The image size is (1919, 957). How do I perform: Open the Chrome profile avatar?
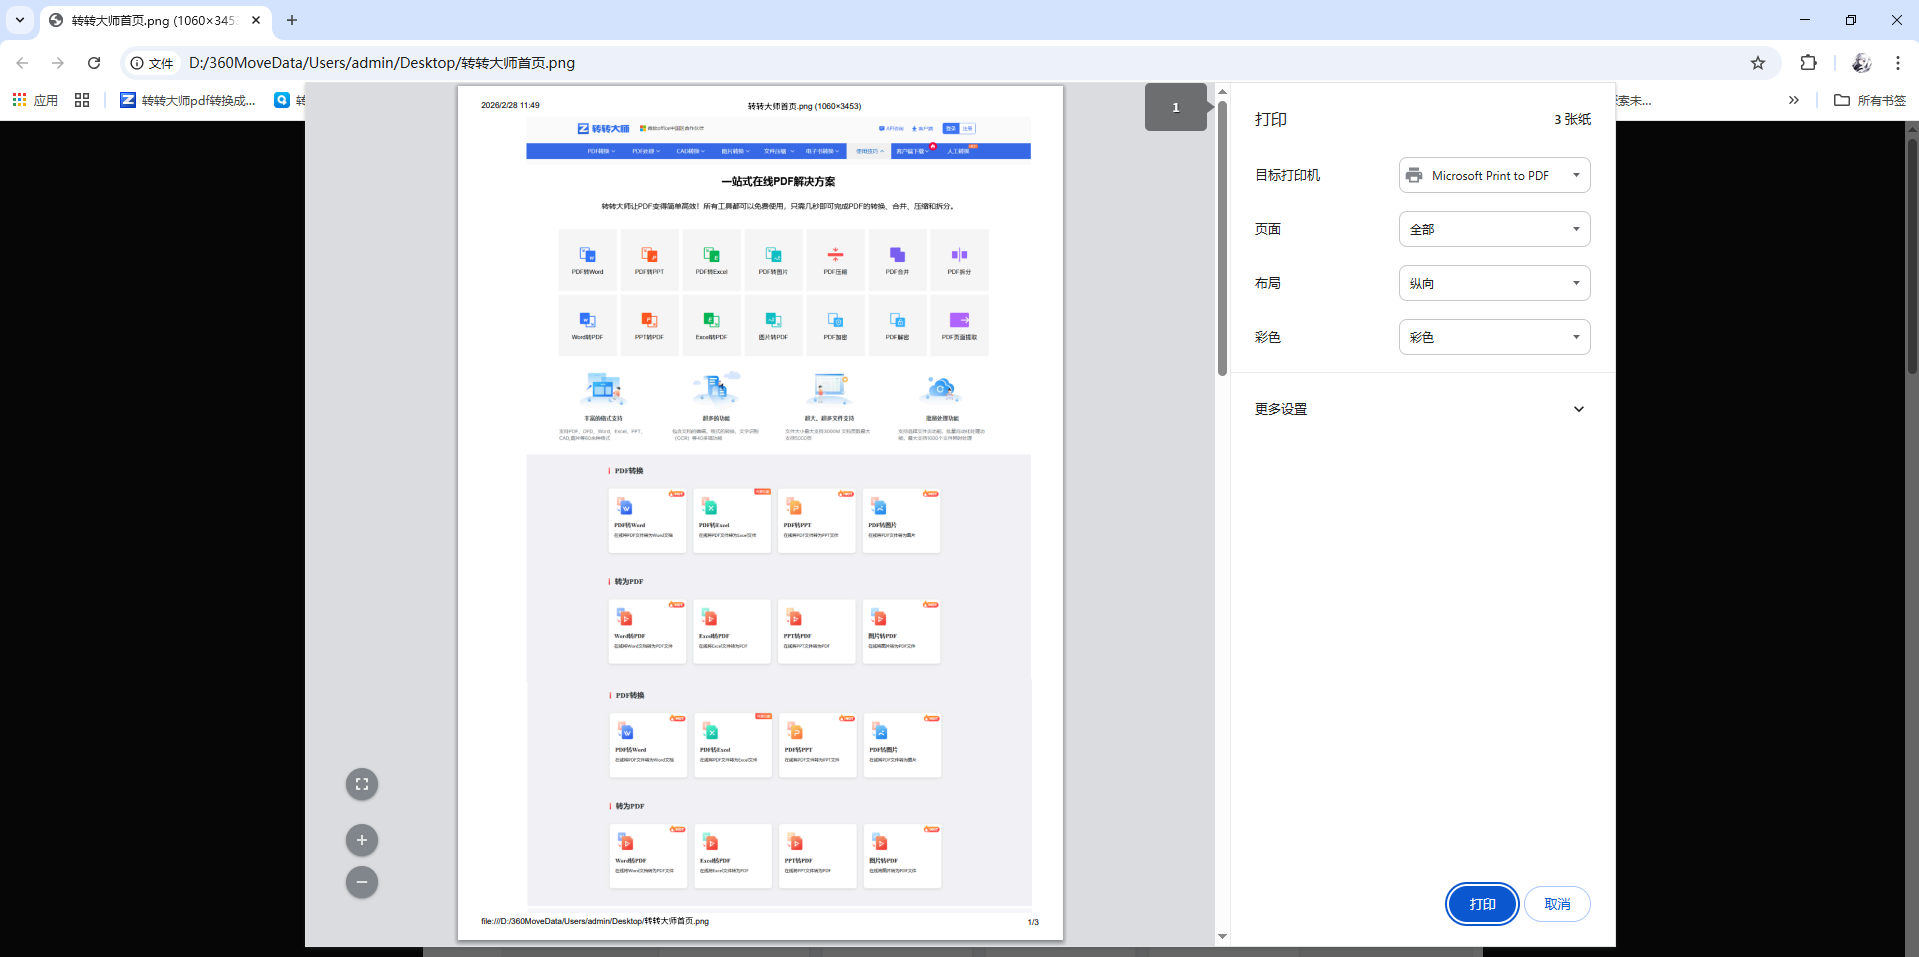[x=1861, y=63]
